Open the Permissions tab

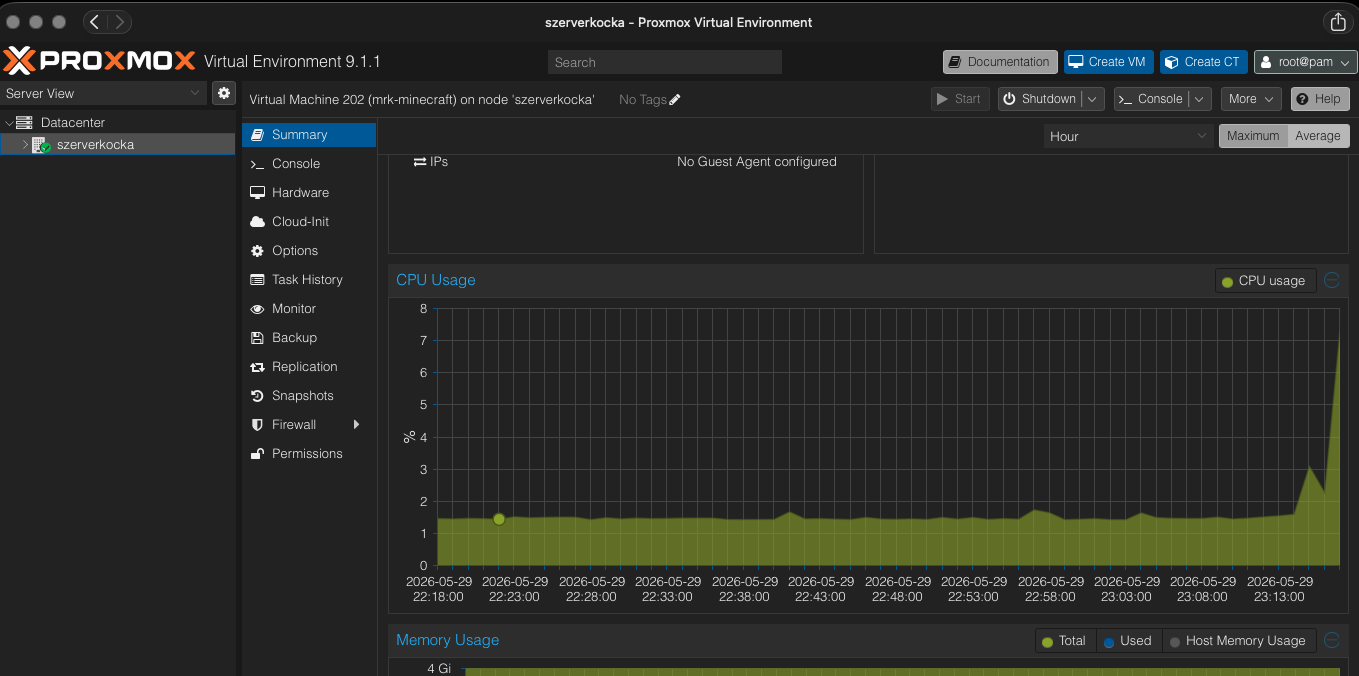pos(309,454)
